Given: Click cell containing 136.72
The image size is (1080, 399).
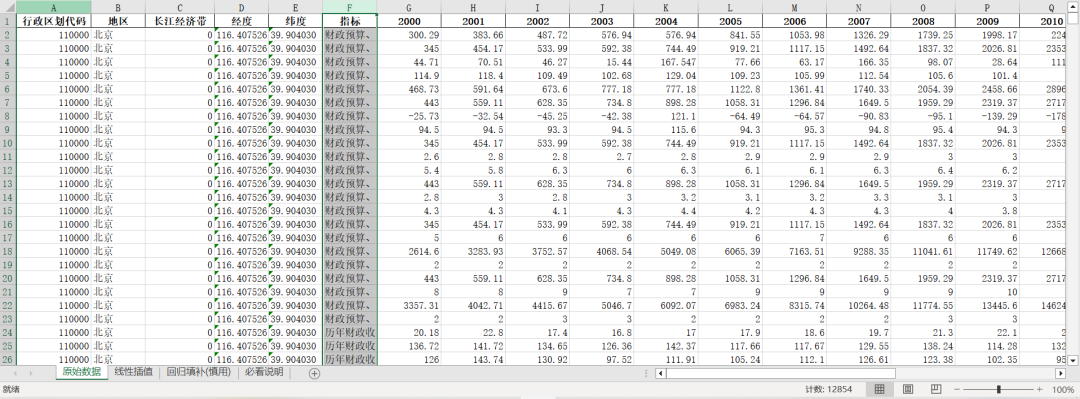Looking at the screenshot, I should 409,346.
